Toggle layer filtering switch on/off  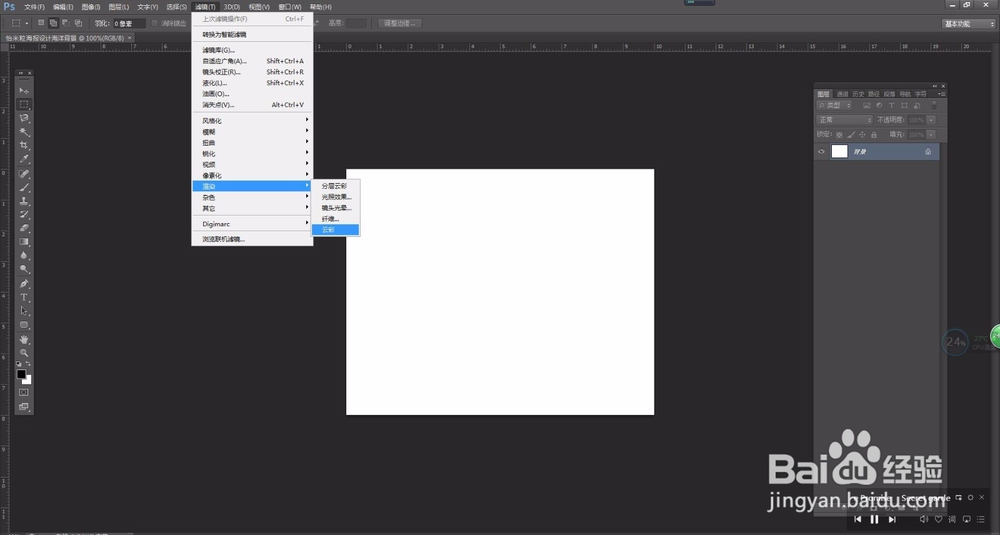point(934,105)
